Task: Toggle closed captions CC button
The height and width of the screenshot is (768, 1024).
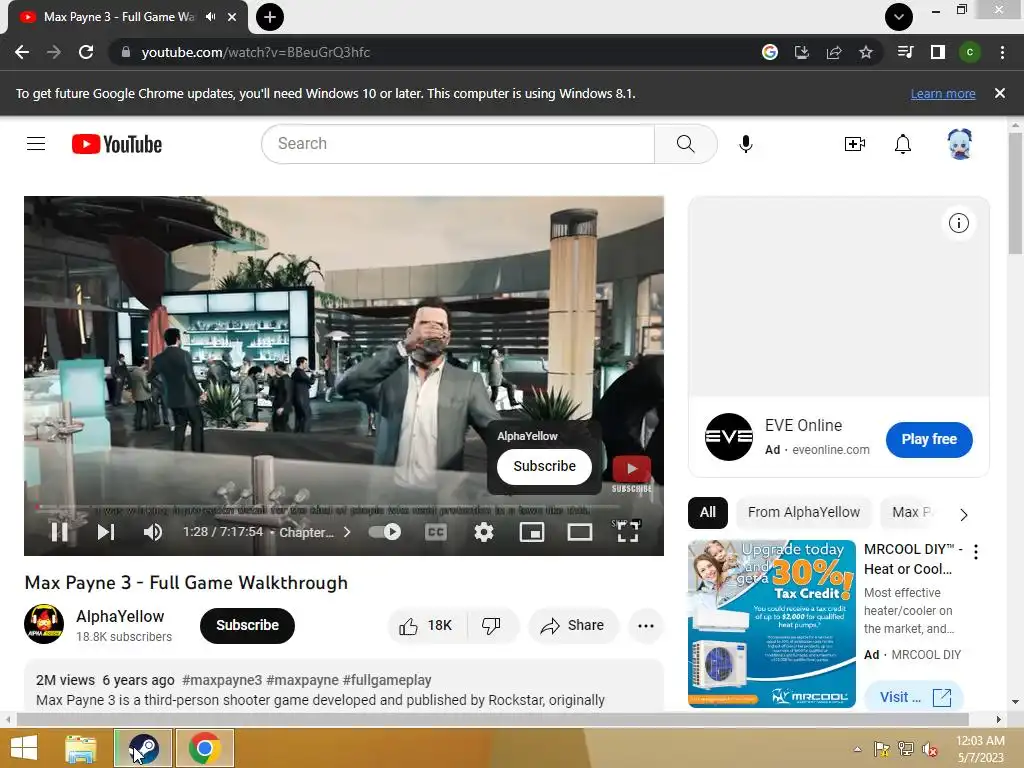Action: tap(436, 532)
